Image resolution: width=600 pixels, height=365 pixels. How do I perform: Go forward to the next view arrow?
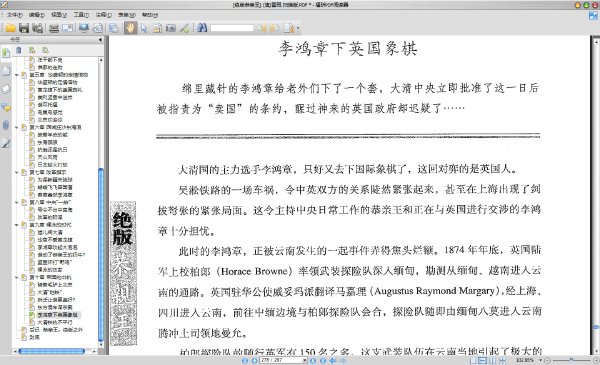pyautogui.click(x=343, y=360)
